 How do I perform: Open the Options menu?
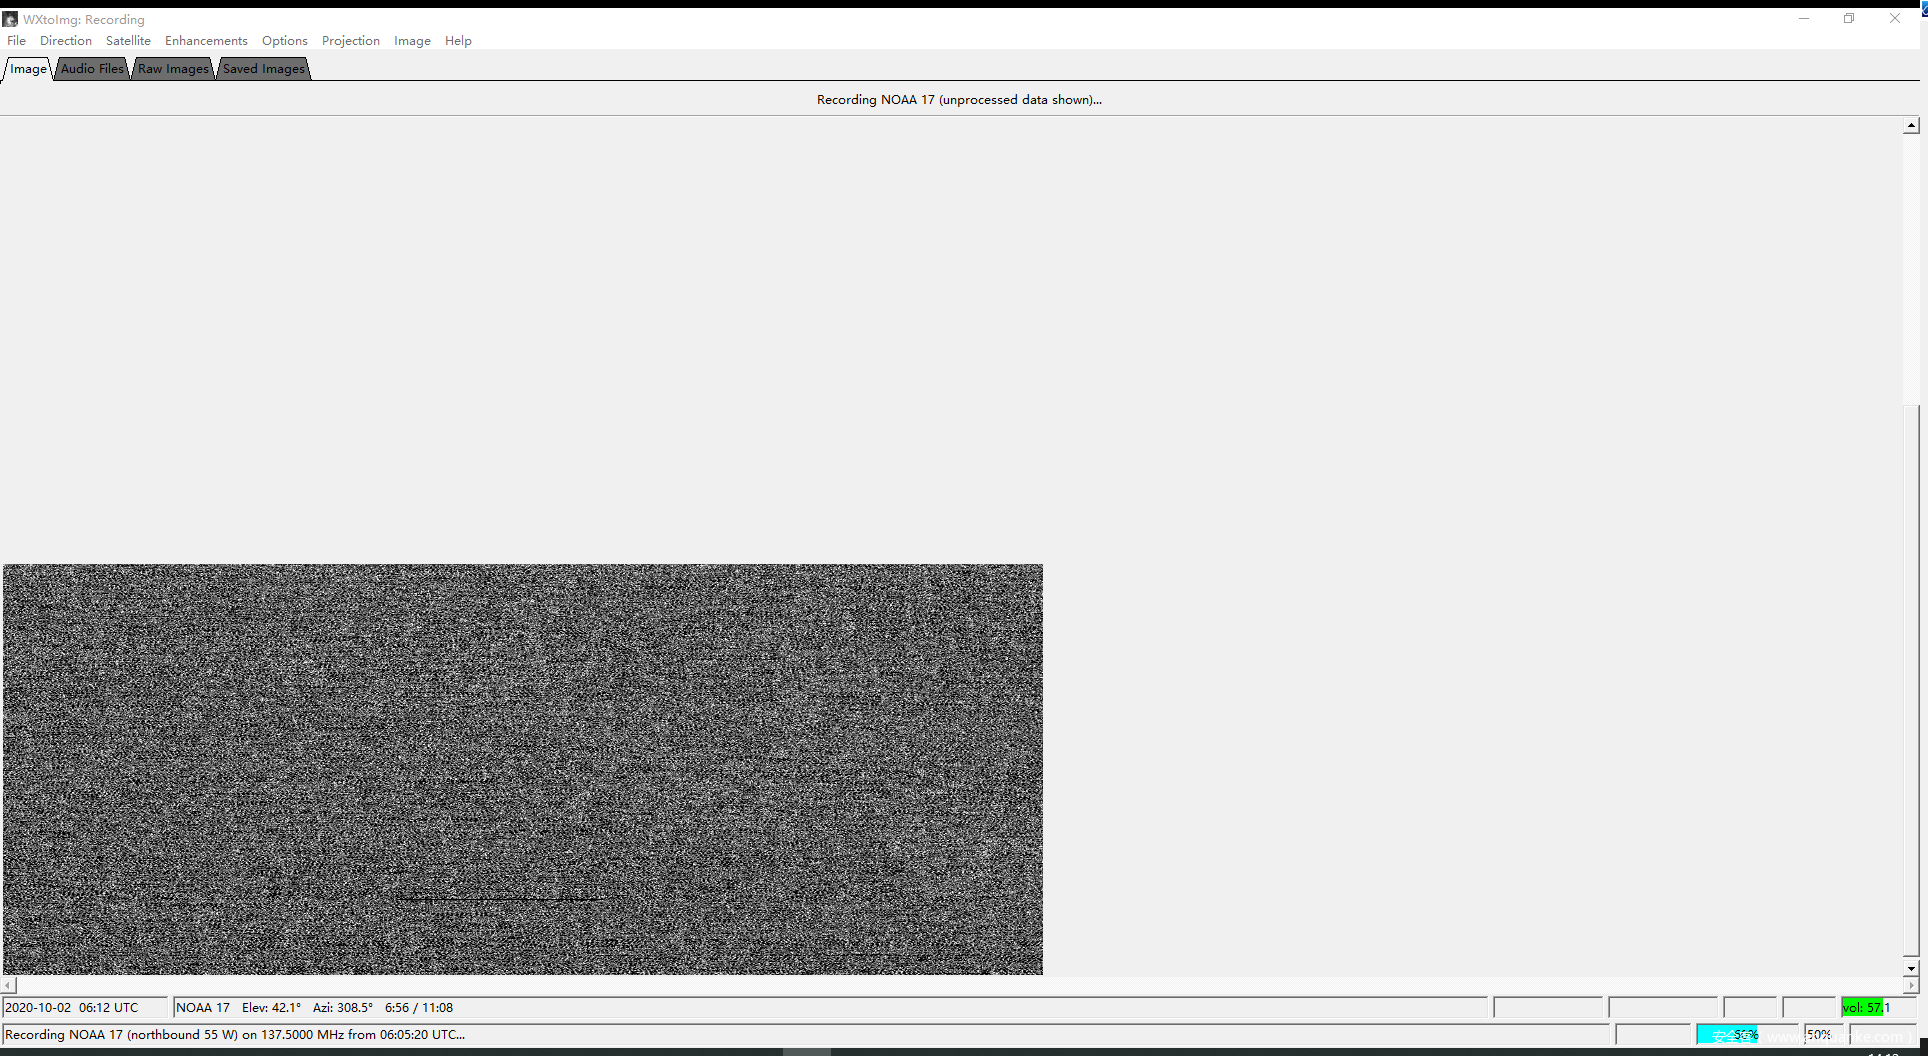click(284, 41)
